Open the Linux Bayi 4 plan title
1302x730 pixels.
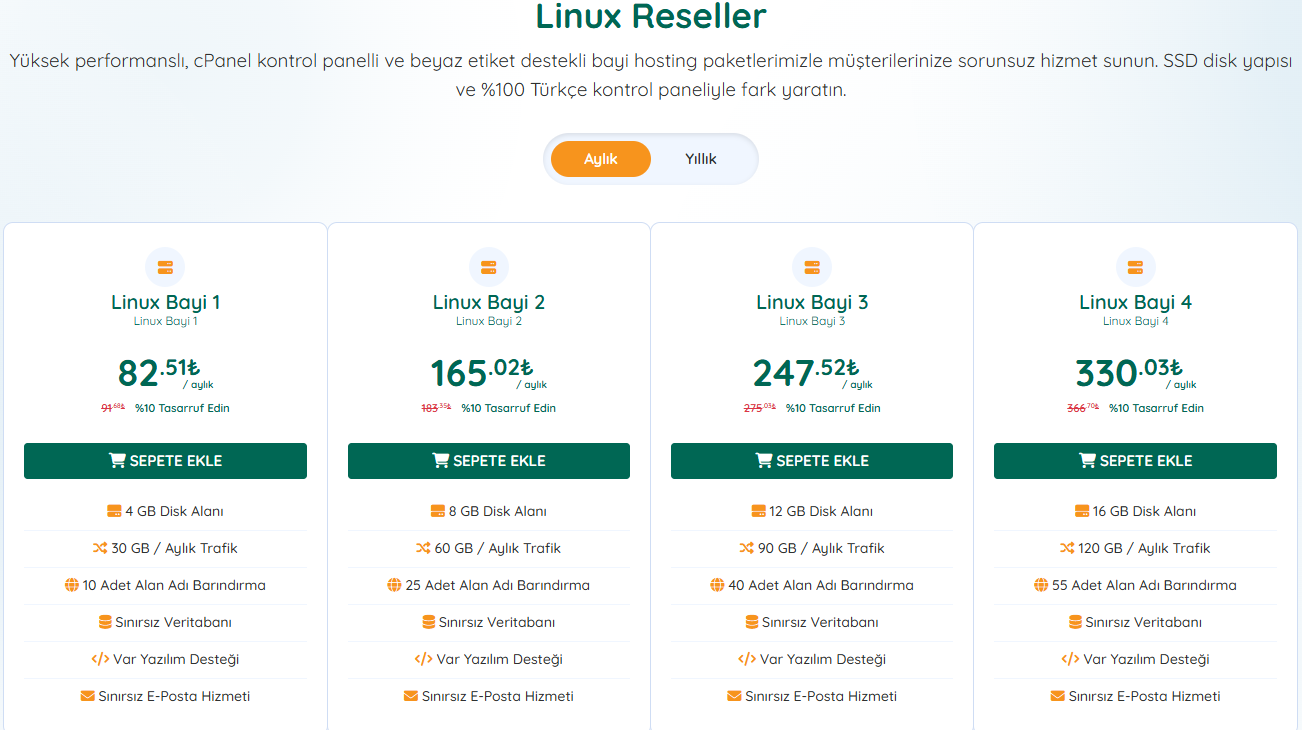tap(1135, 302)
